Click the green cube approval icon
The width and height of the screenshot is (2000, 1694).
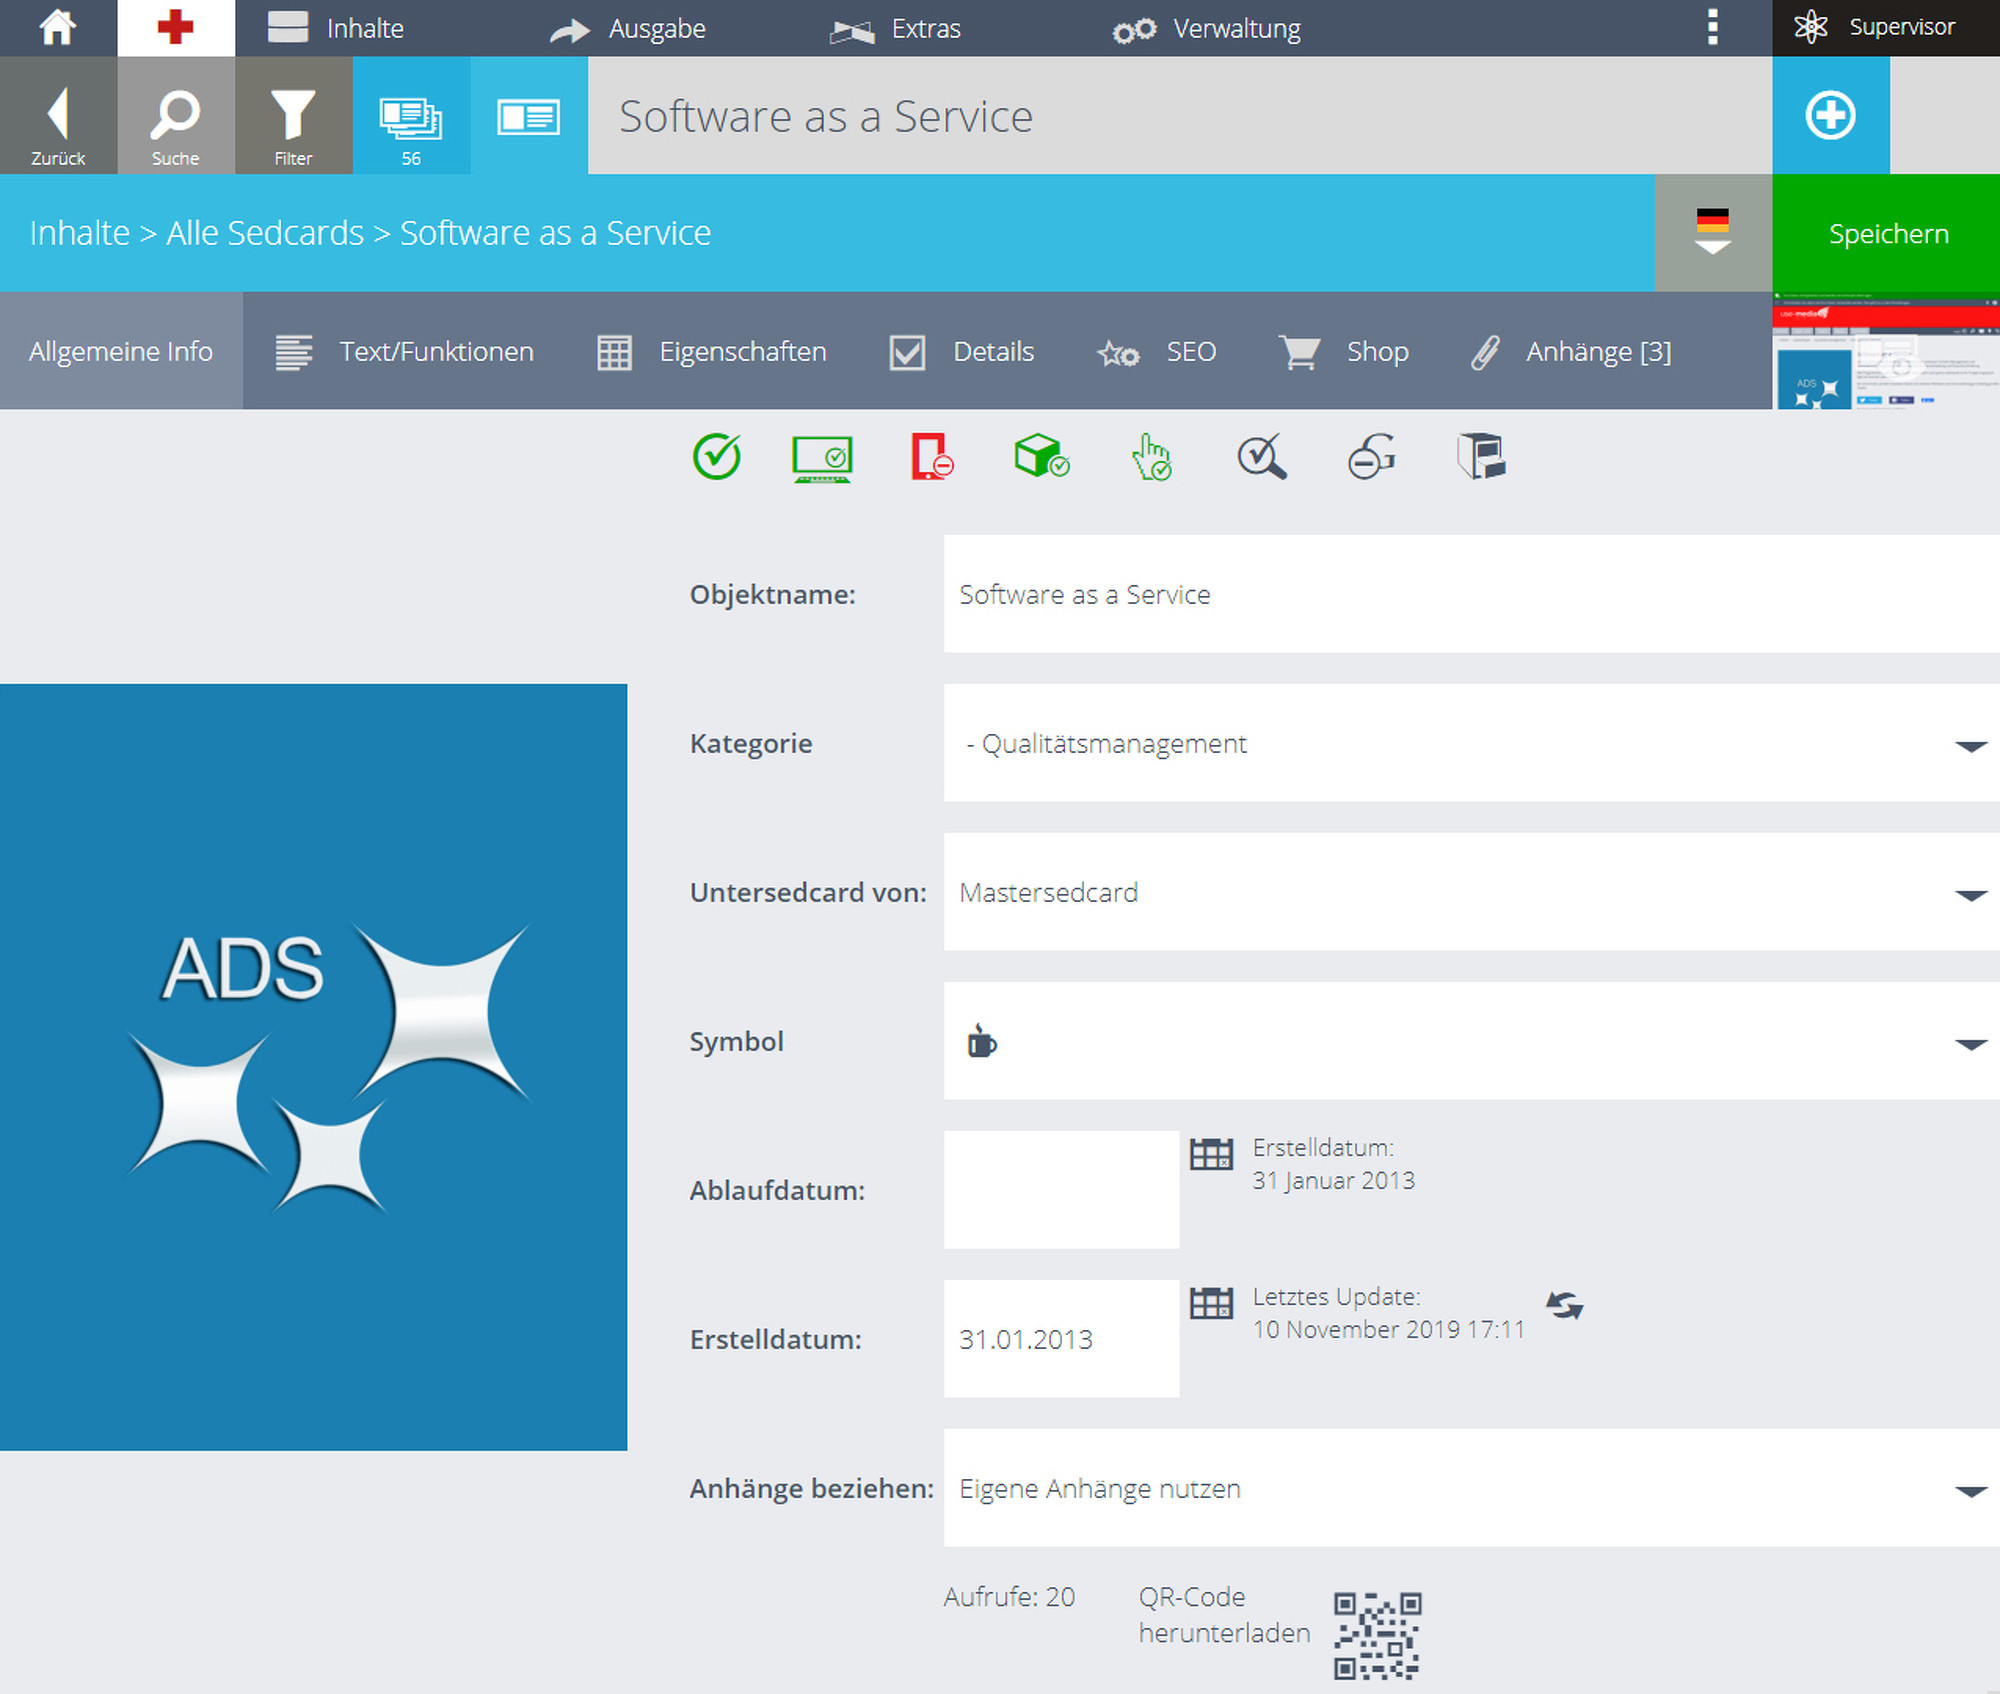pyautogui.click(x=1041, y=456)
